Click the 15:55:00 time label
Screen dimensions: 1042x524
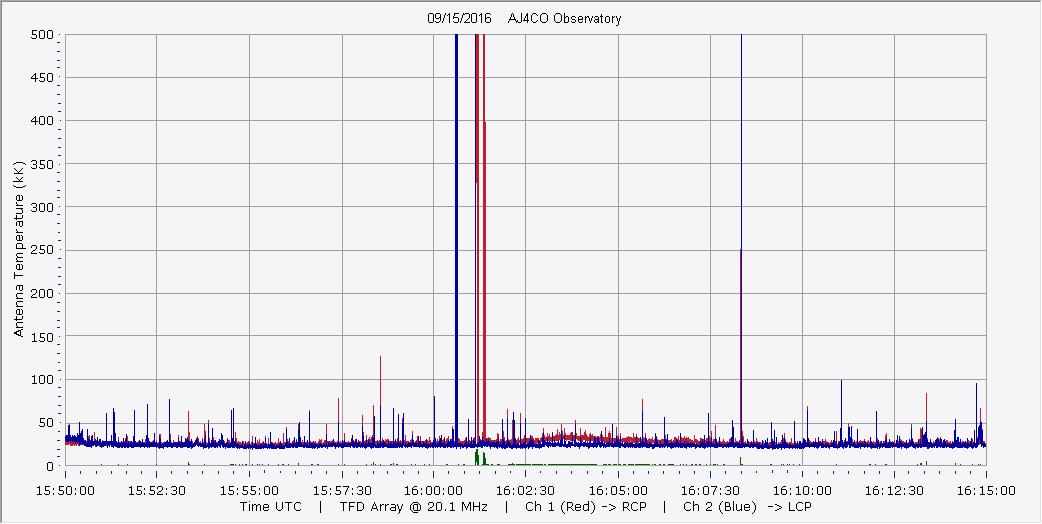(x=249, y=491)
